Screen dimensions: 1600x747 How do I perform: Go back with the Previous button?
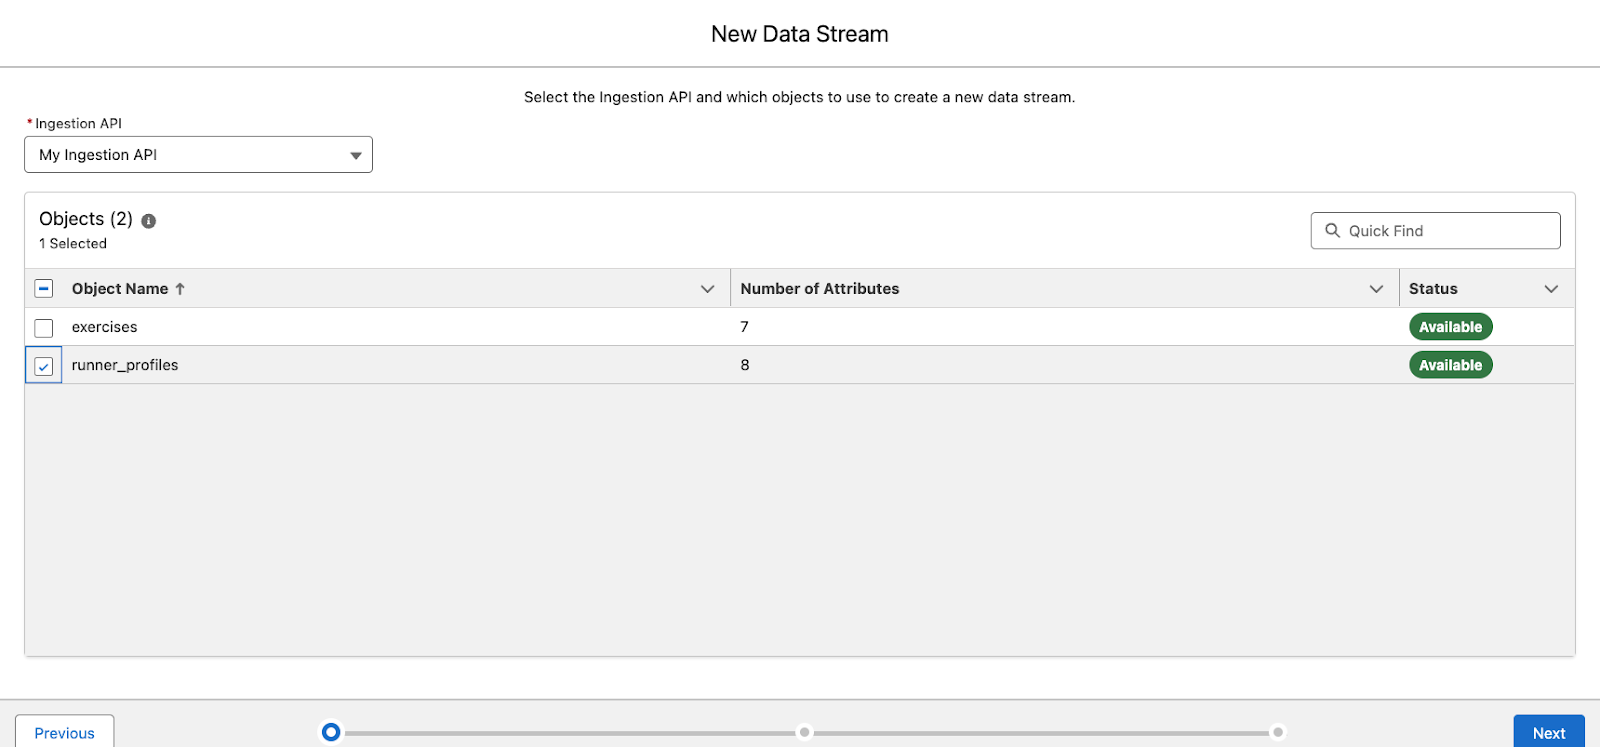[x=65, y=732]
